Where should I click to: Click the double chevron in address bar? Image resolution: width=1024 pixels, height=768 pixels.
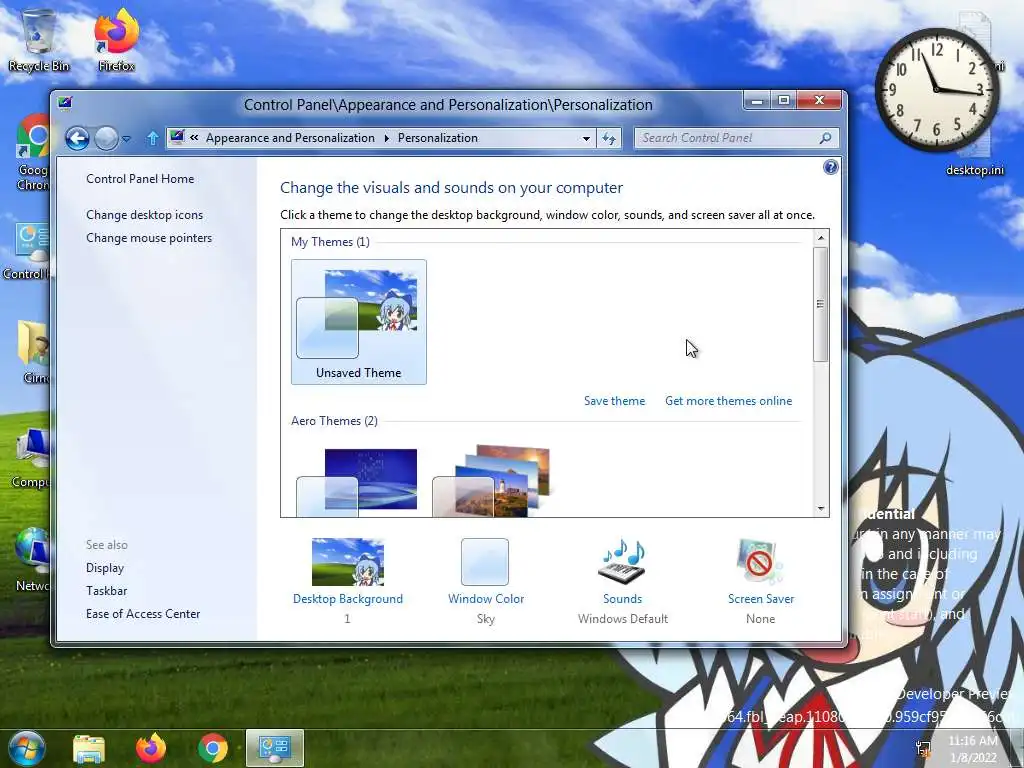194,138
